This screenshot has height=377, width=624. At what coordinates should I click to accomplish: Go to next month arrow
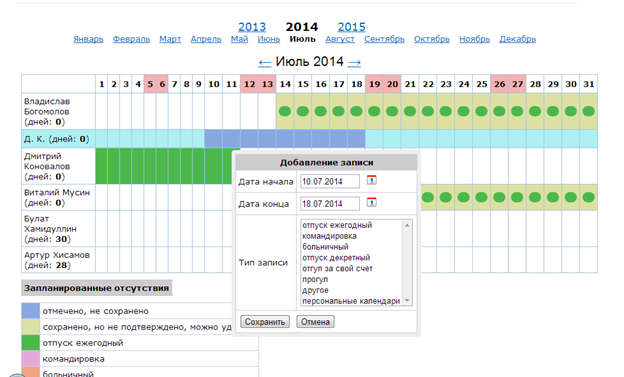click(x=354, y=63)
